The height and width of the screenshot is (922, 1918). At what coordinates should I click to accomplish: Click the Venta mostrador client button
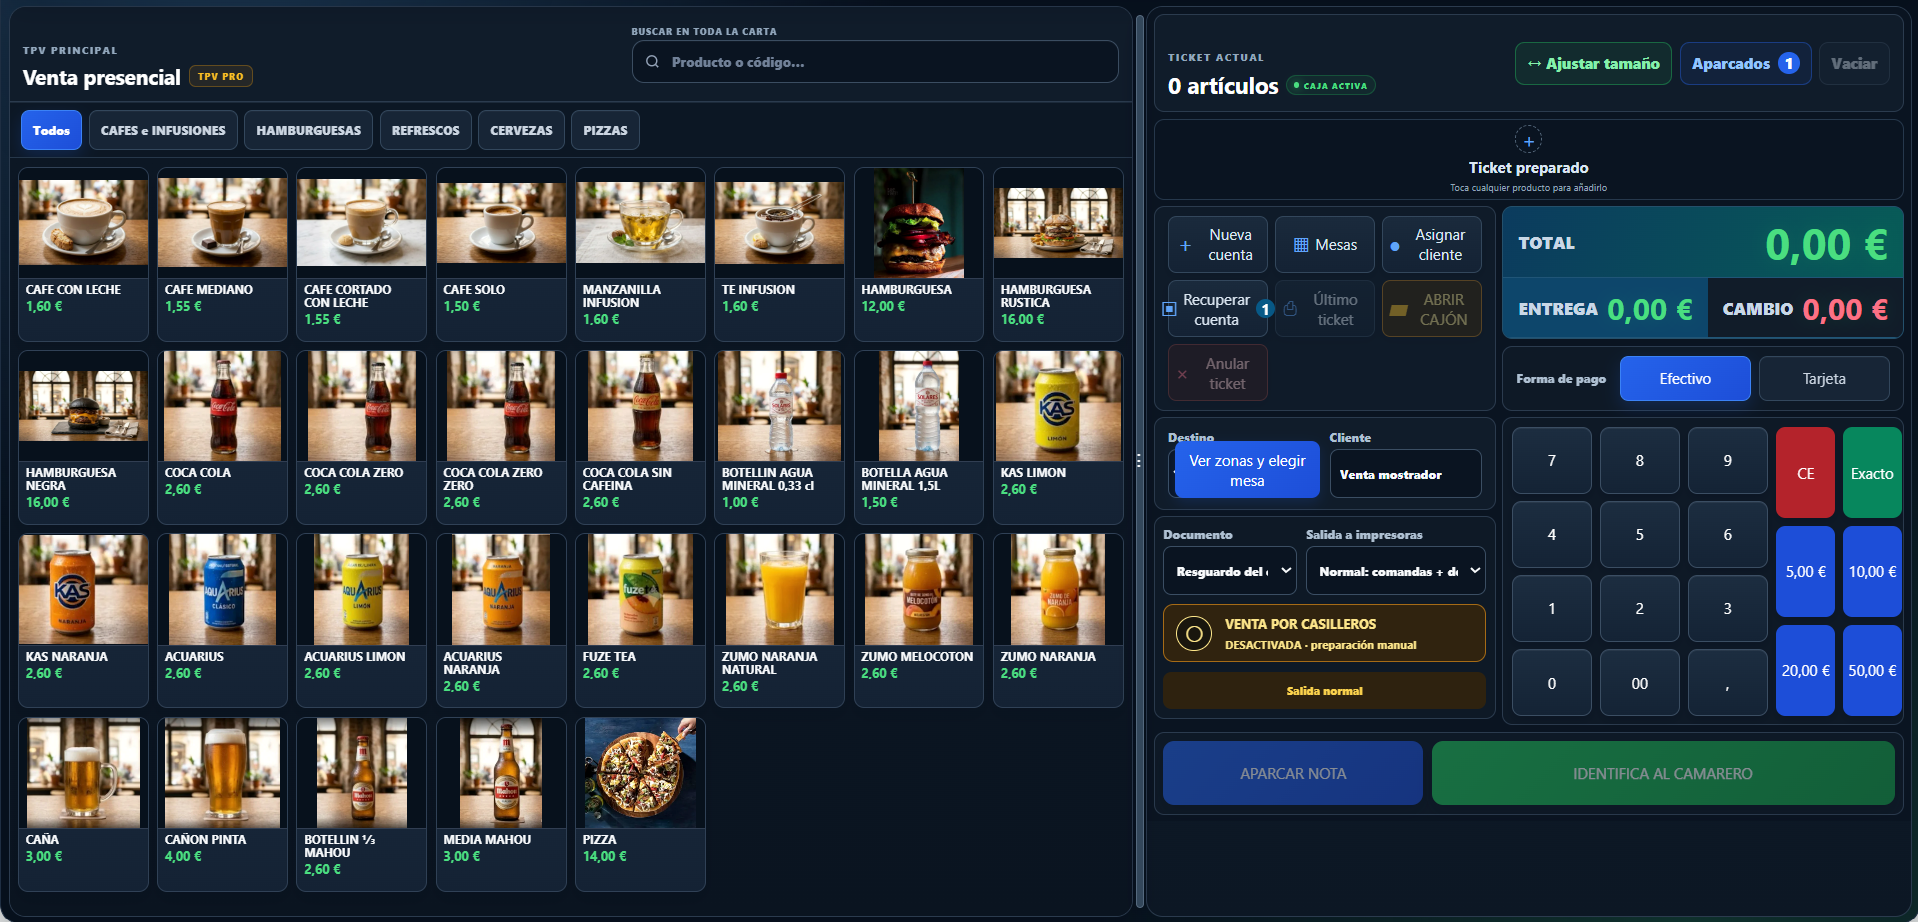tap(1405, 474)
